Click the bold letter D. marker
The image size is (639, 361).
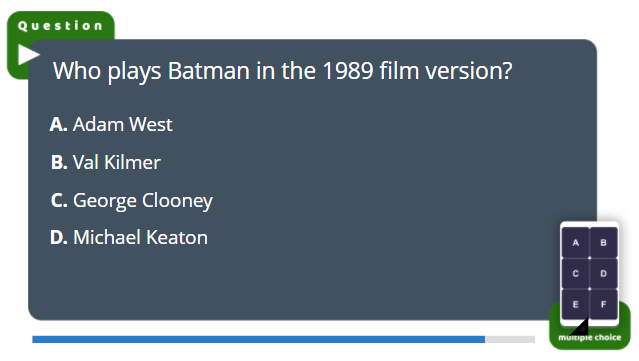click(x=59, y=238)
